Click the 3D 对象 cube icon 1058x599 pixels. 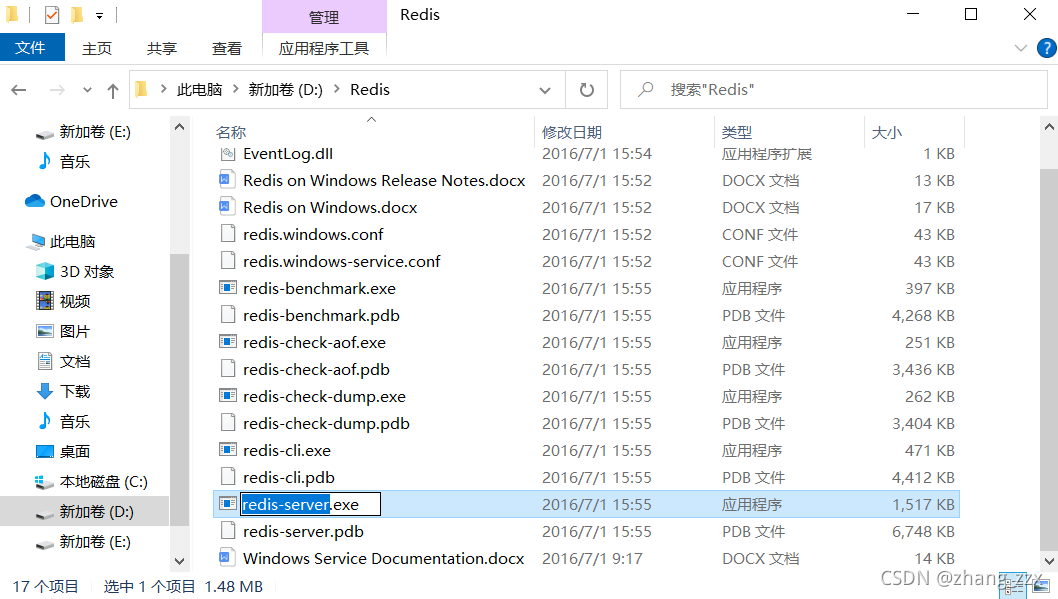point(45,271)
